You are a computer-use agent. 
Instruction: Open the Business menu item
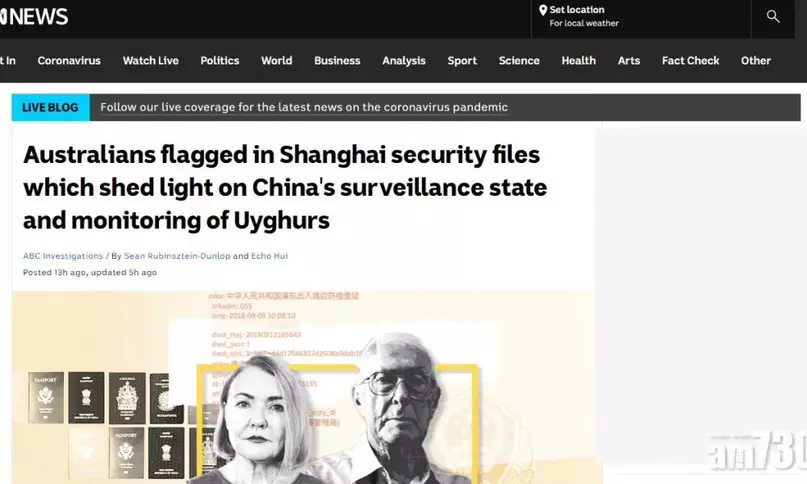337,61
